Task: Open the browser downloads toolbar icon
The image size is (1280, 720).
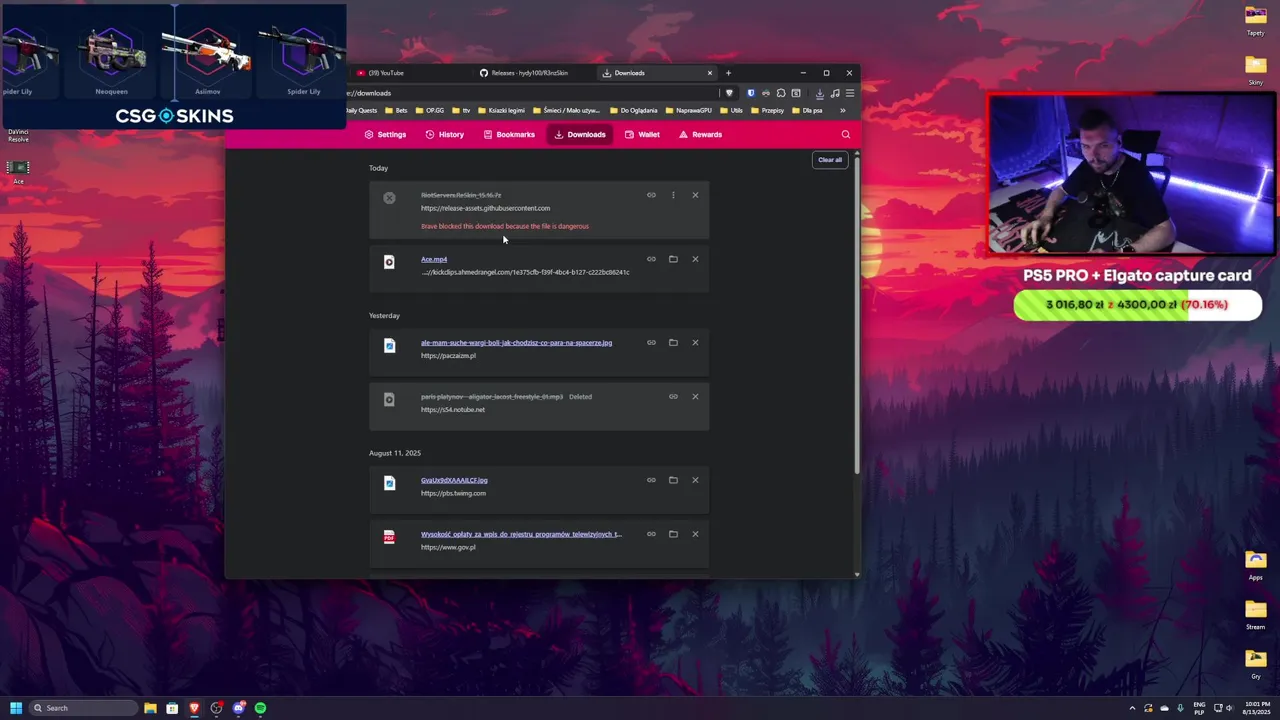Action: [820, 93]
